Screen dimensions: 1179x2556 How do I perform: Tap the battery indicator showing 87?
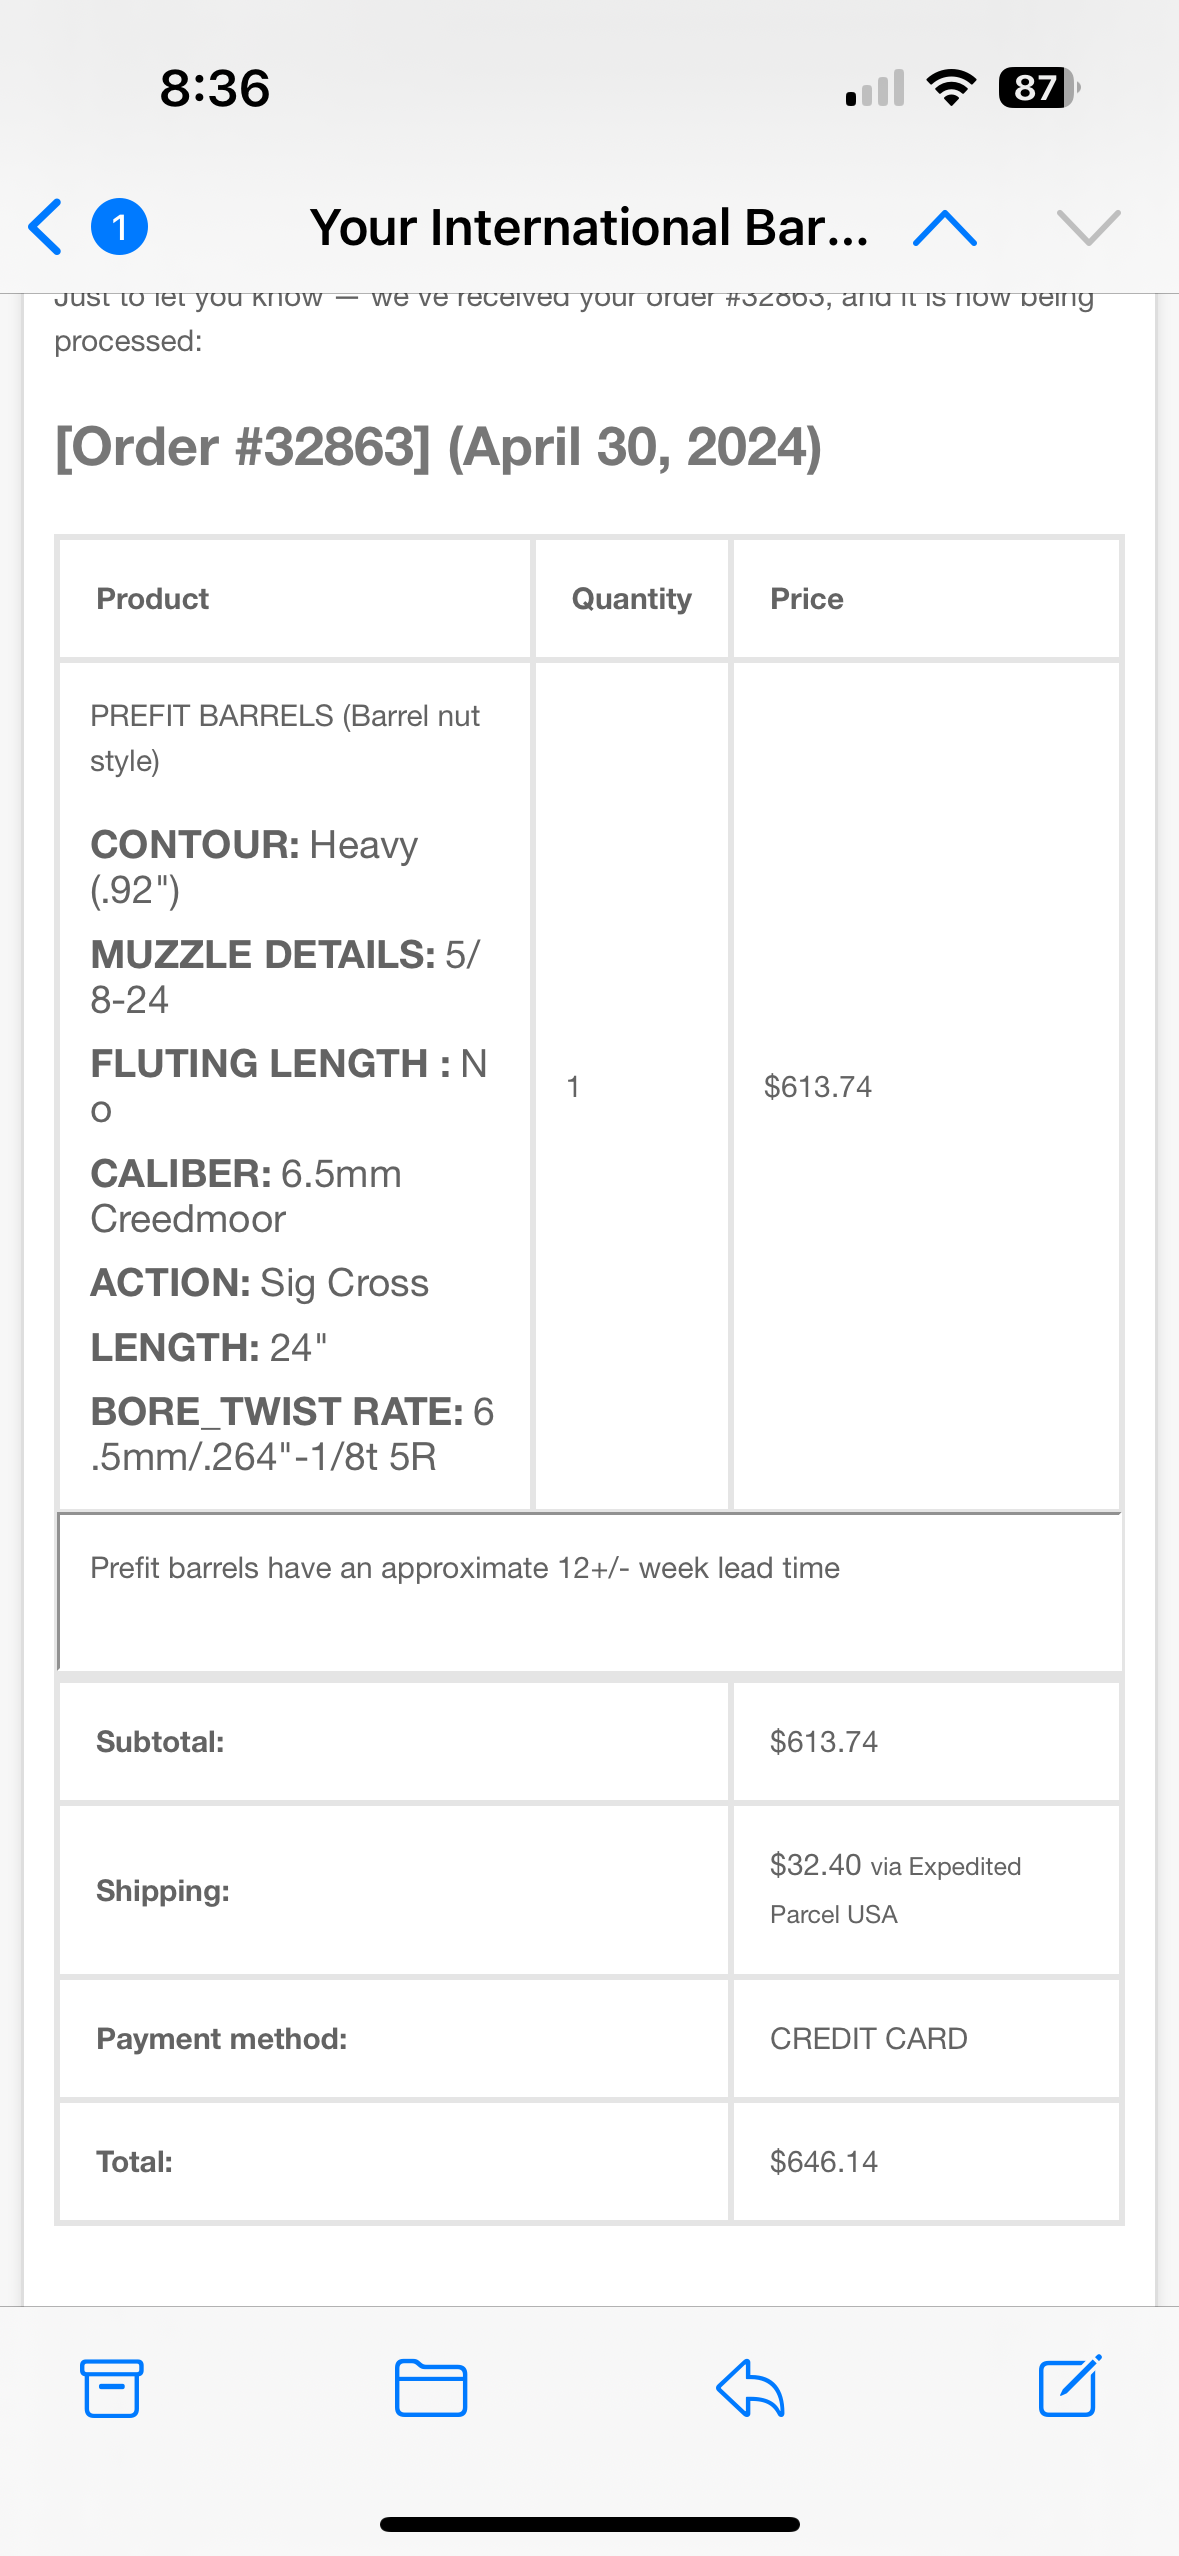pos(1039,88)
